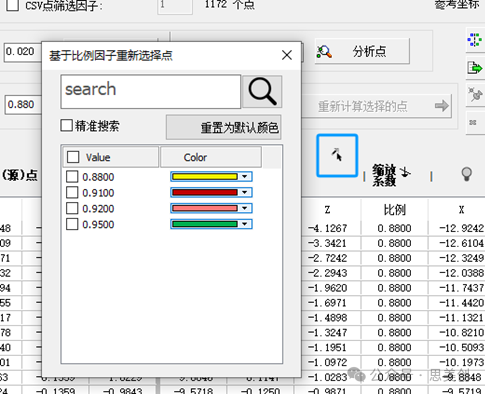Click the 0.020 input field
Screen dimensions: 485x394
[x=23, y=52]
